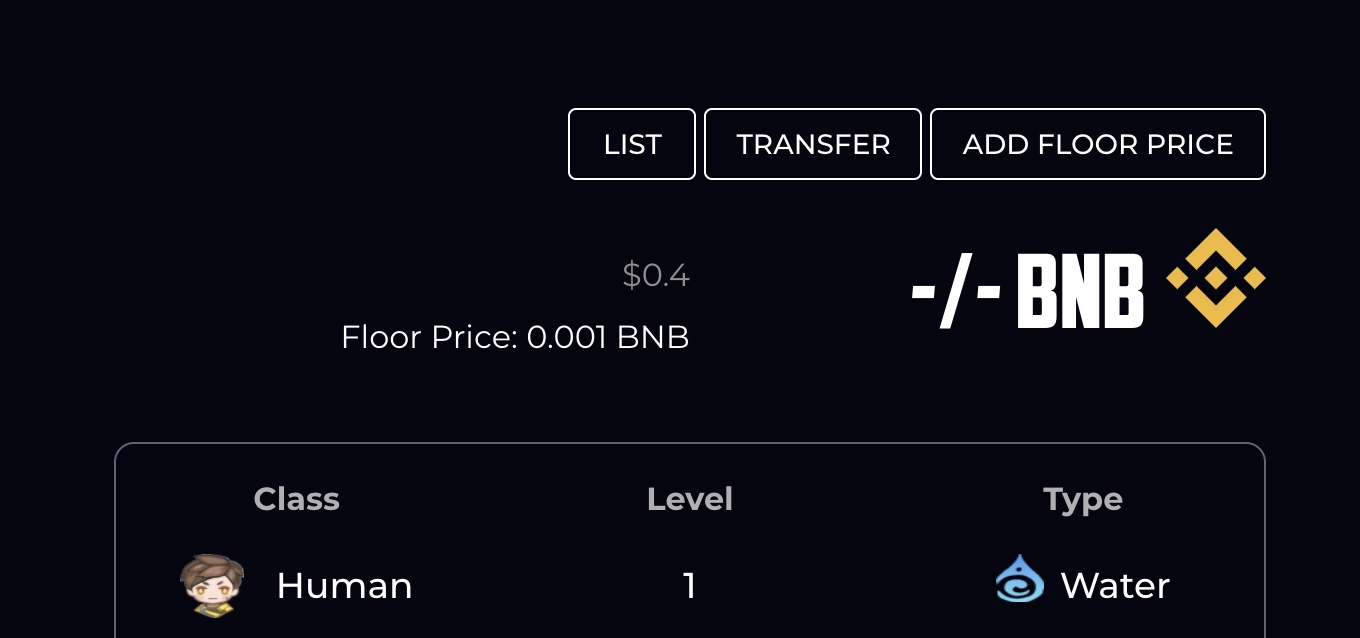The width and height of the screenshot is (1360, 638).
Task: Click the Human class name
Action: click(x=344, y=585)
